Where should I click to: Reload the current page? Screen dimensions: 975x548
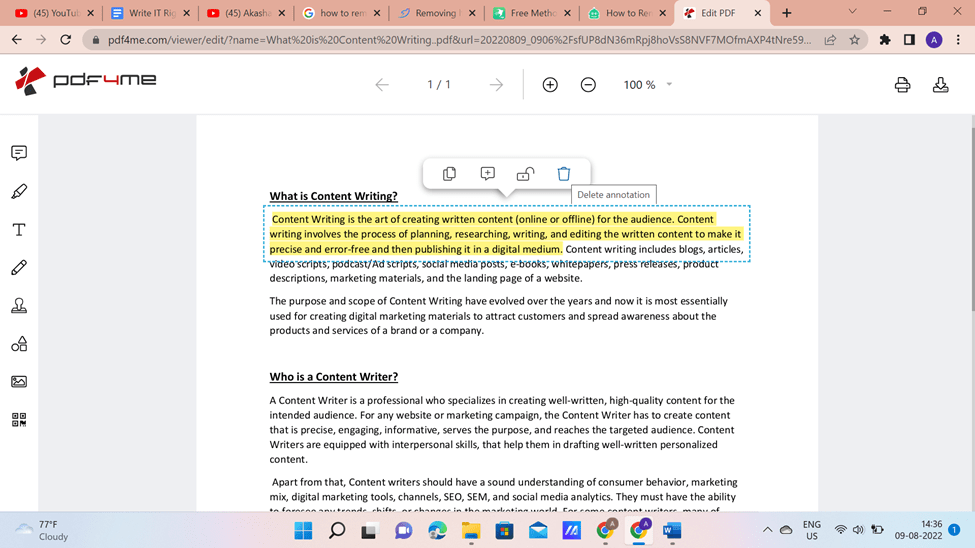pos(65,40)
